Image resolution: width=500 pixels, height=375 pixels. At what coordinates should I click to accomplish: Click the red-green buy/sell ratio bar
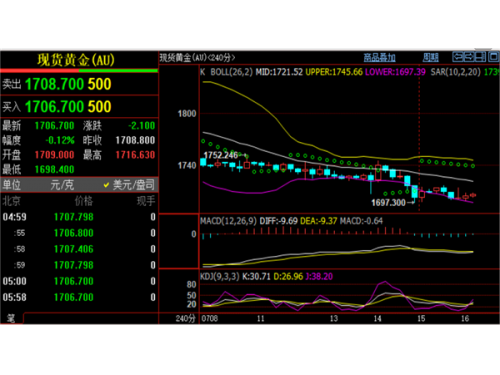pyautogui.click(x=79, y=71)
